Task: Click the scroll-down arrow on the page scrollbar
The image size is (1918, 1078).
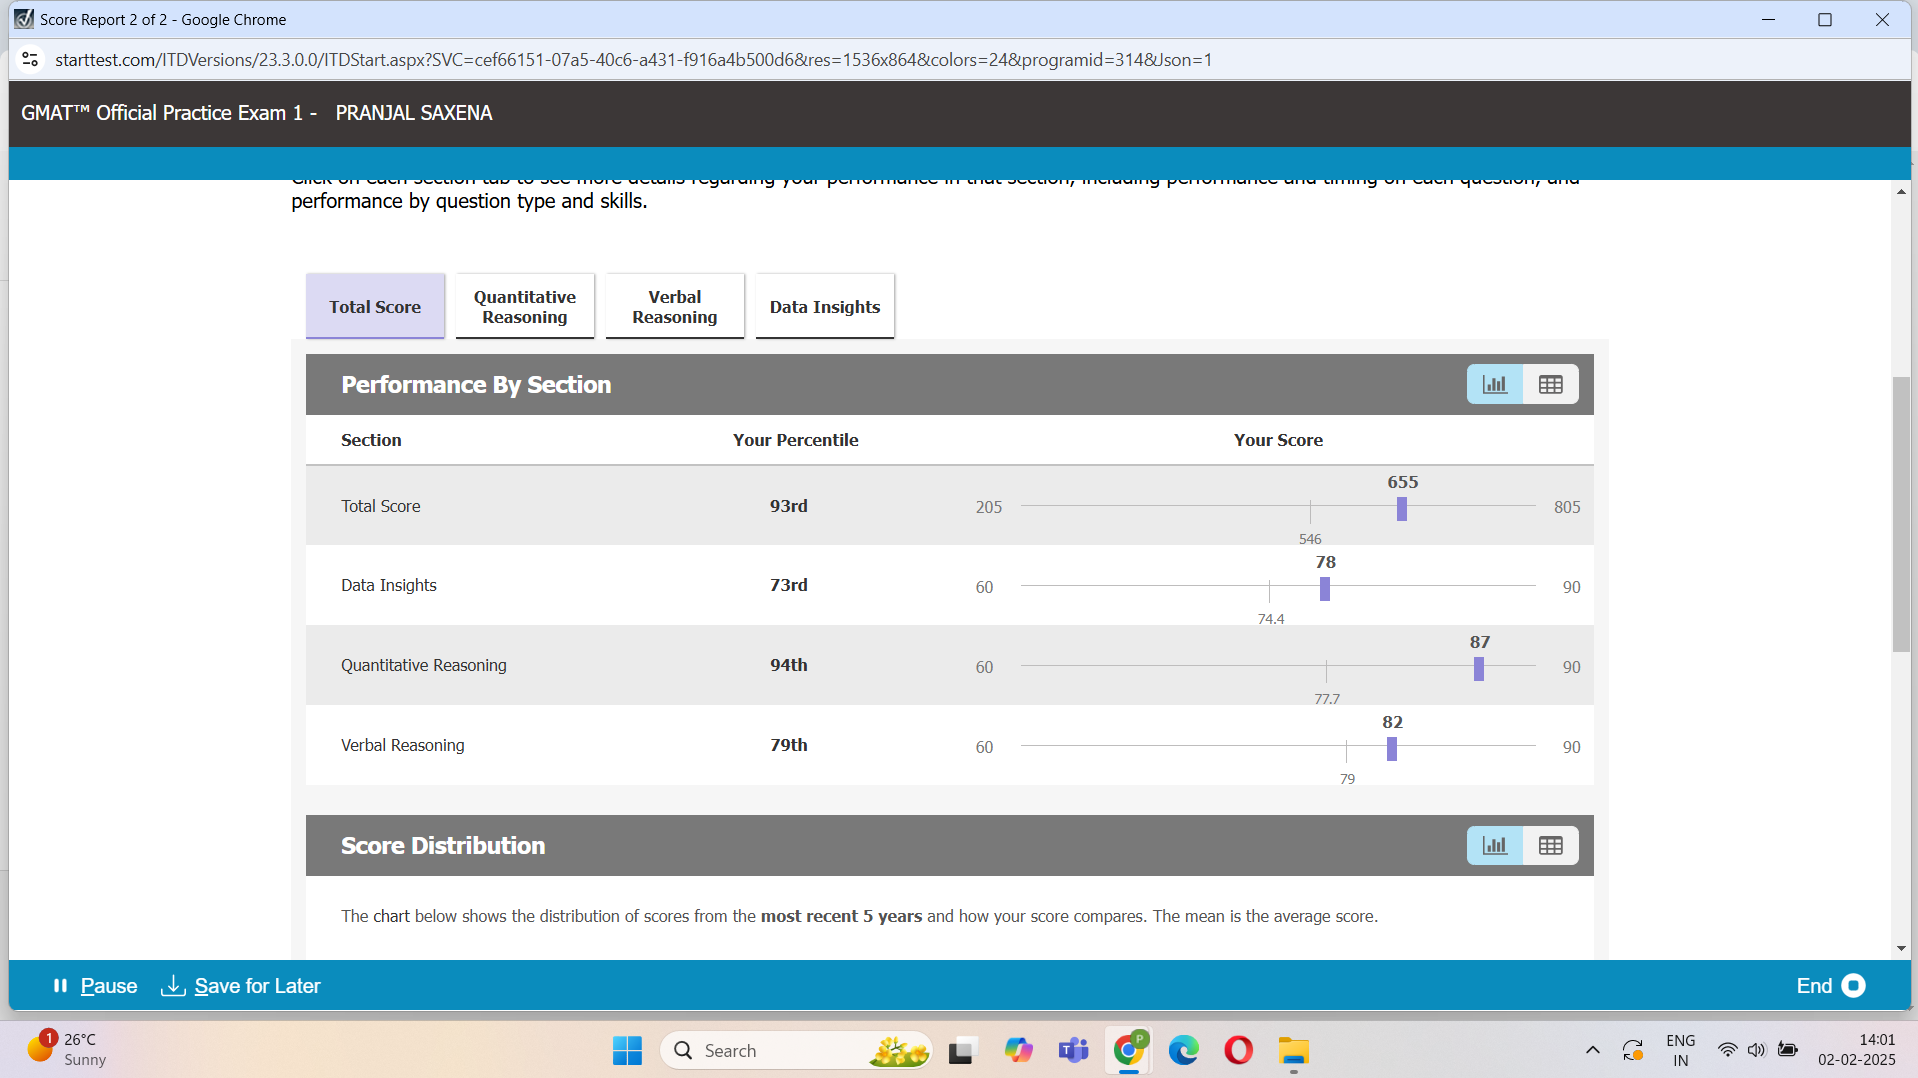Action: (1901, 948)
